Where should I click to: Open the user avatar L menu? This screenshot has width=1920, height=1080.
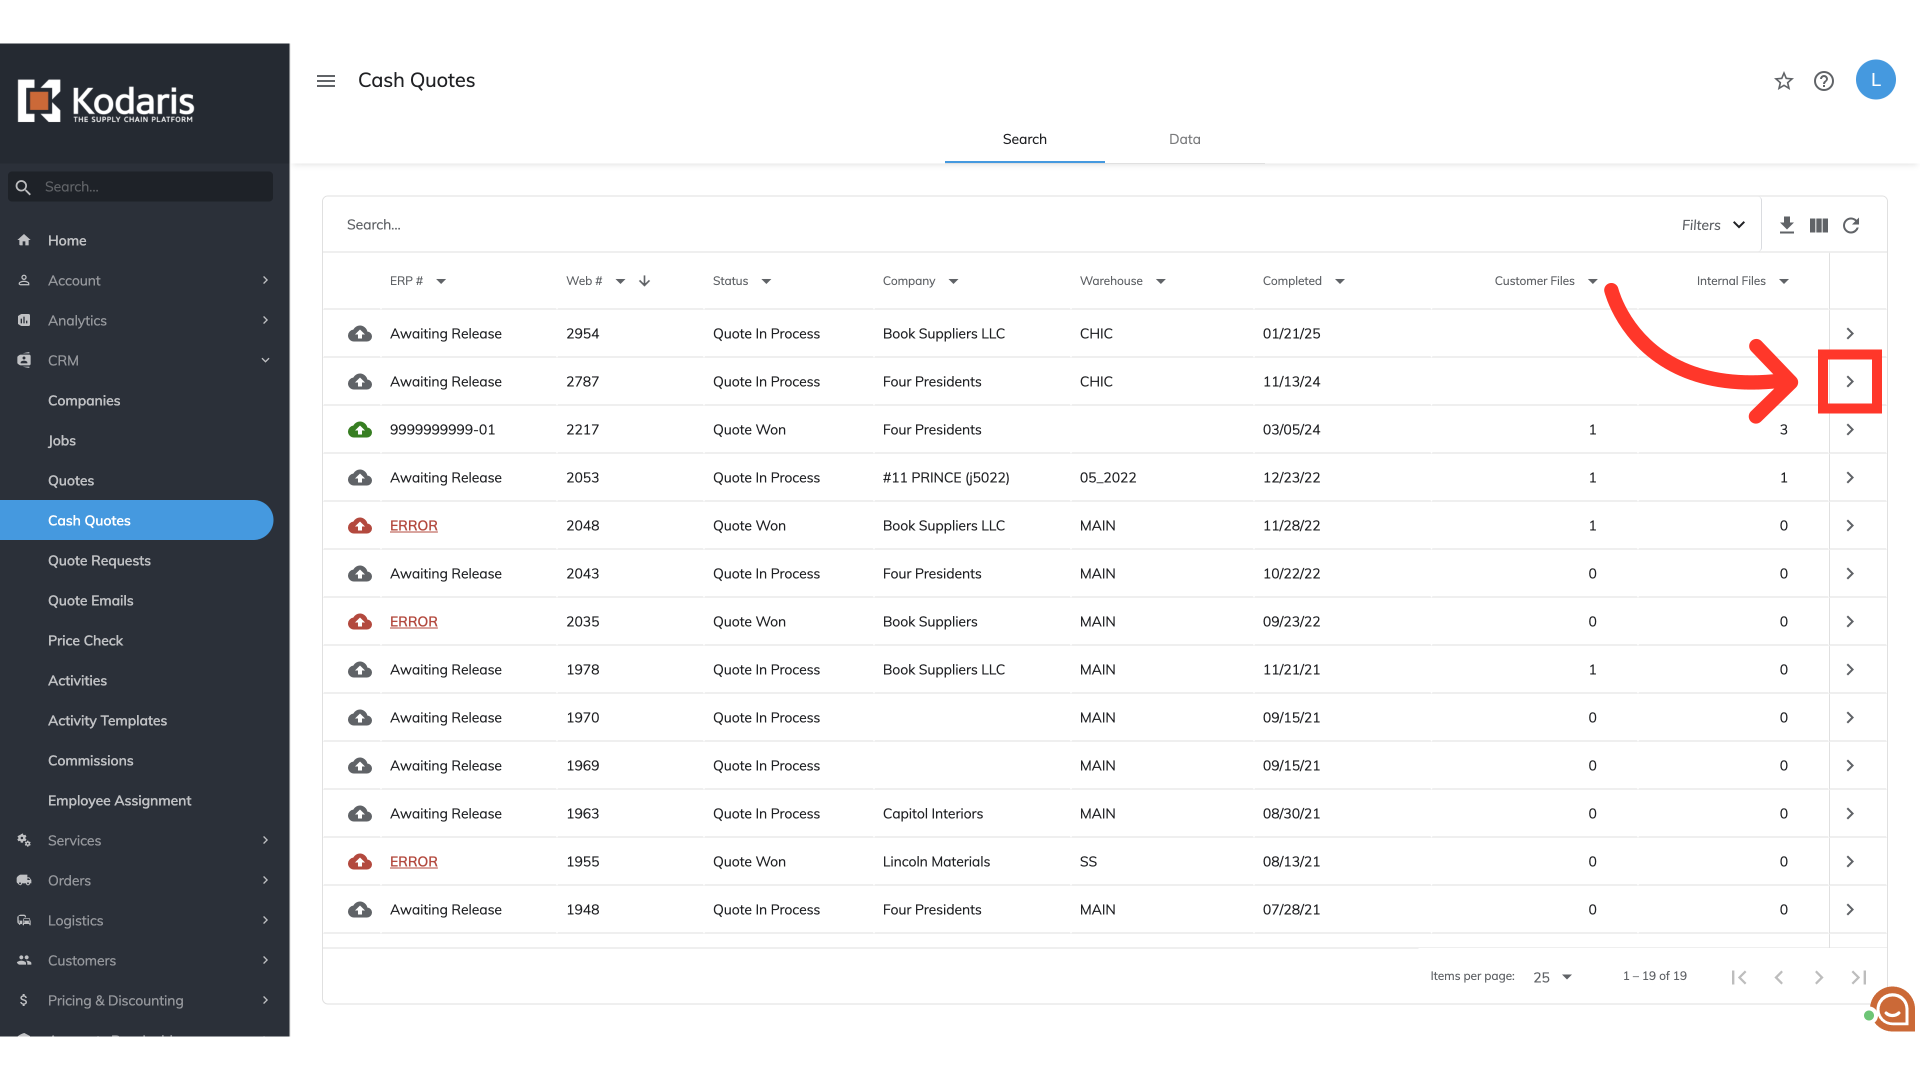click(x=1875, y=80)
